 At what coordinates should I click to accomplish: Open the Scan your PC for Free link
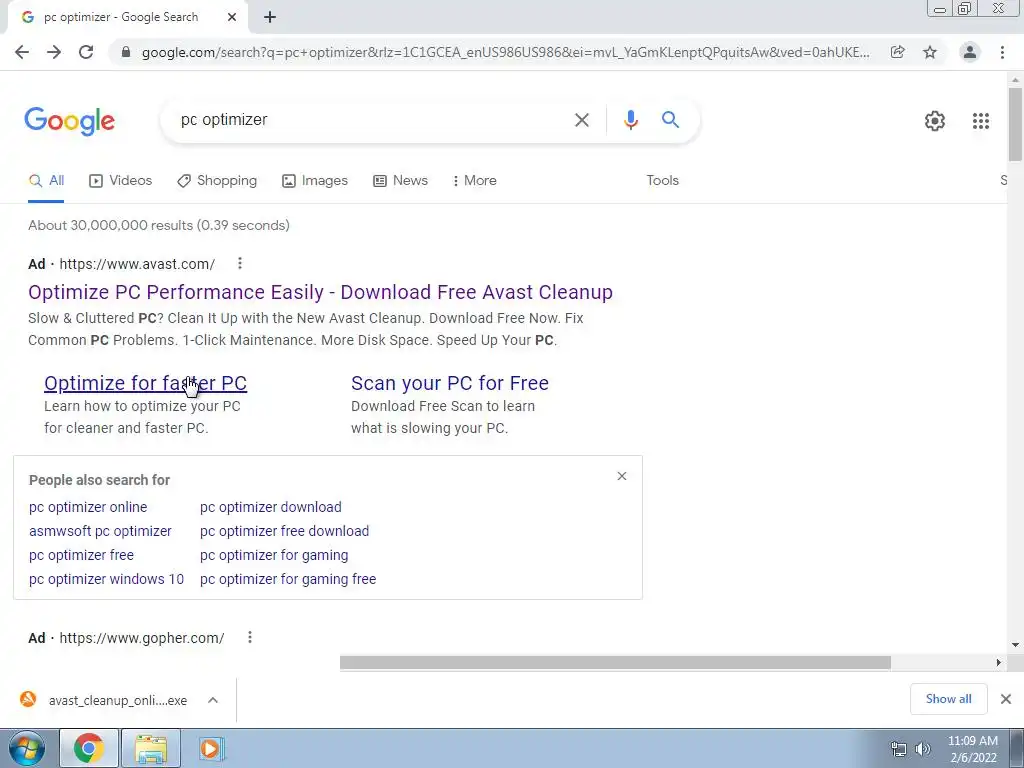pyautogui.click(x=449, y=383)
